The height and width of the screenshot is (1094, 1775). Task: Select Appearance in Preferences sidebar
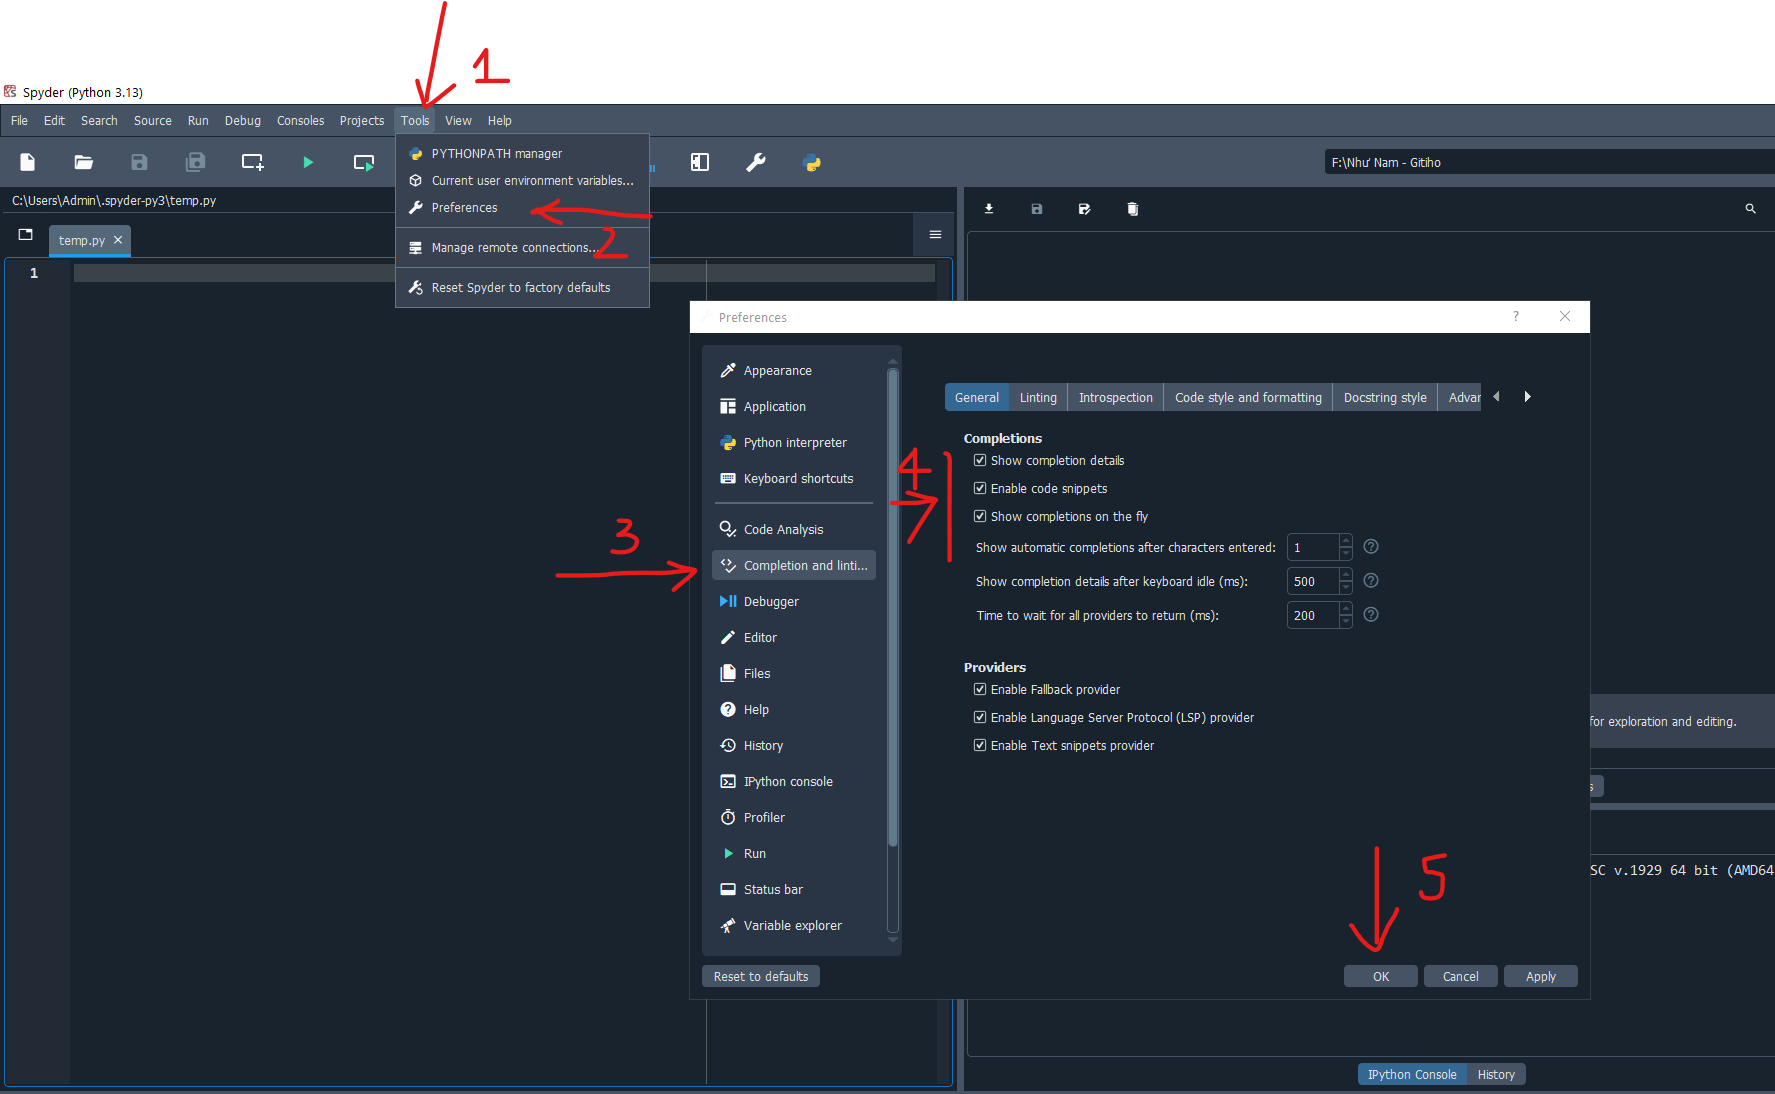(x=794, y=370)
